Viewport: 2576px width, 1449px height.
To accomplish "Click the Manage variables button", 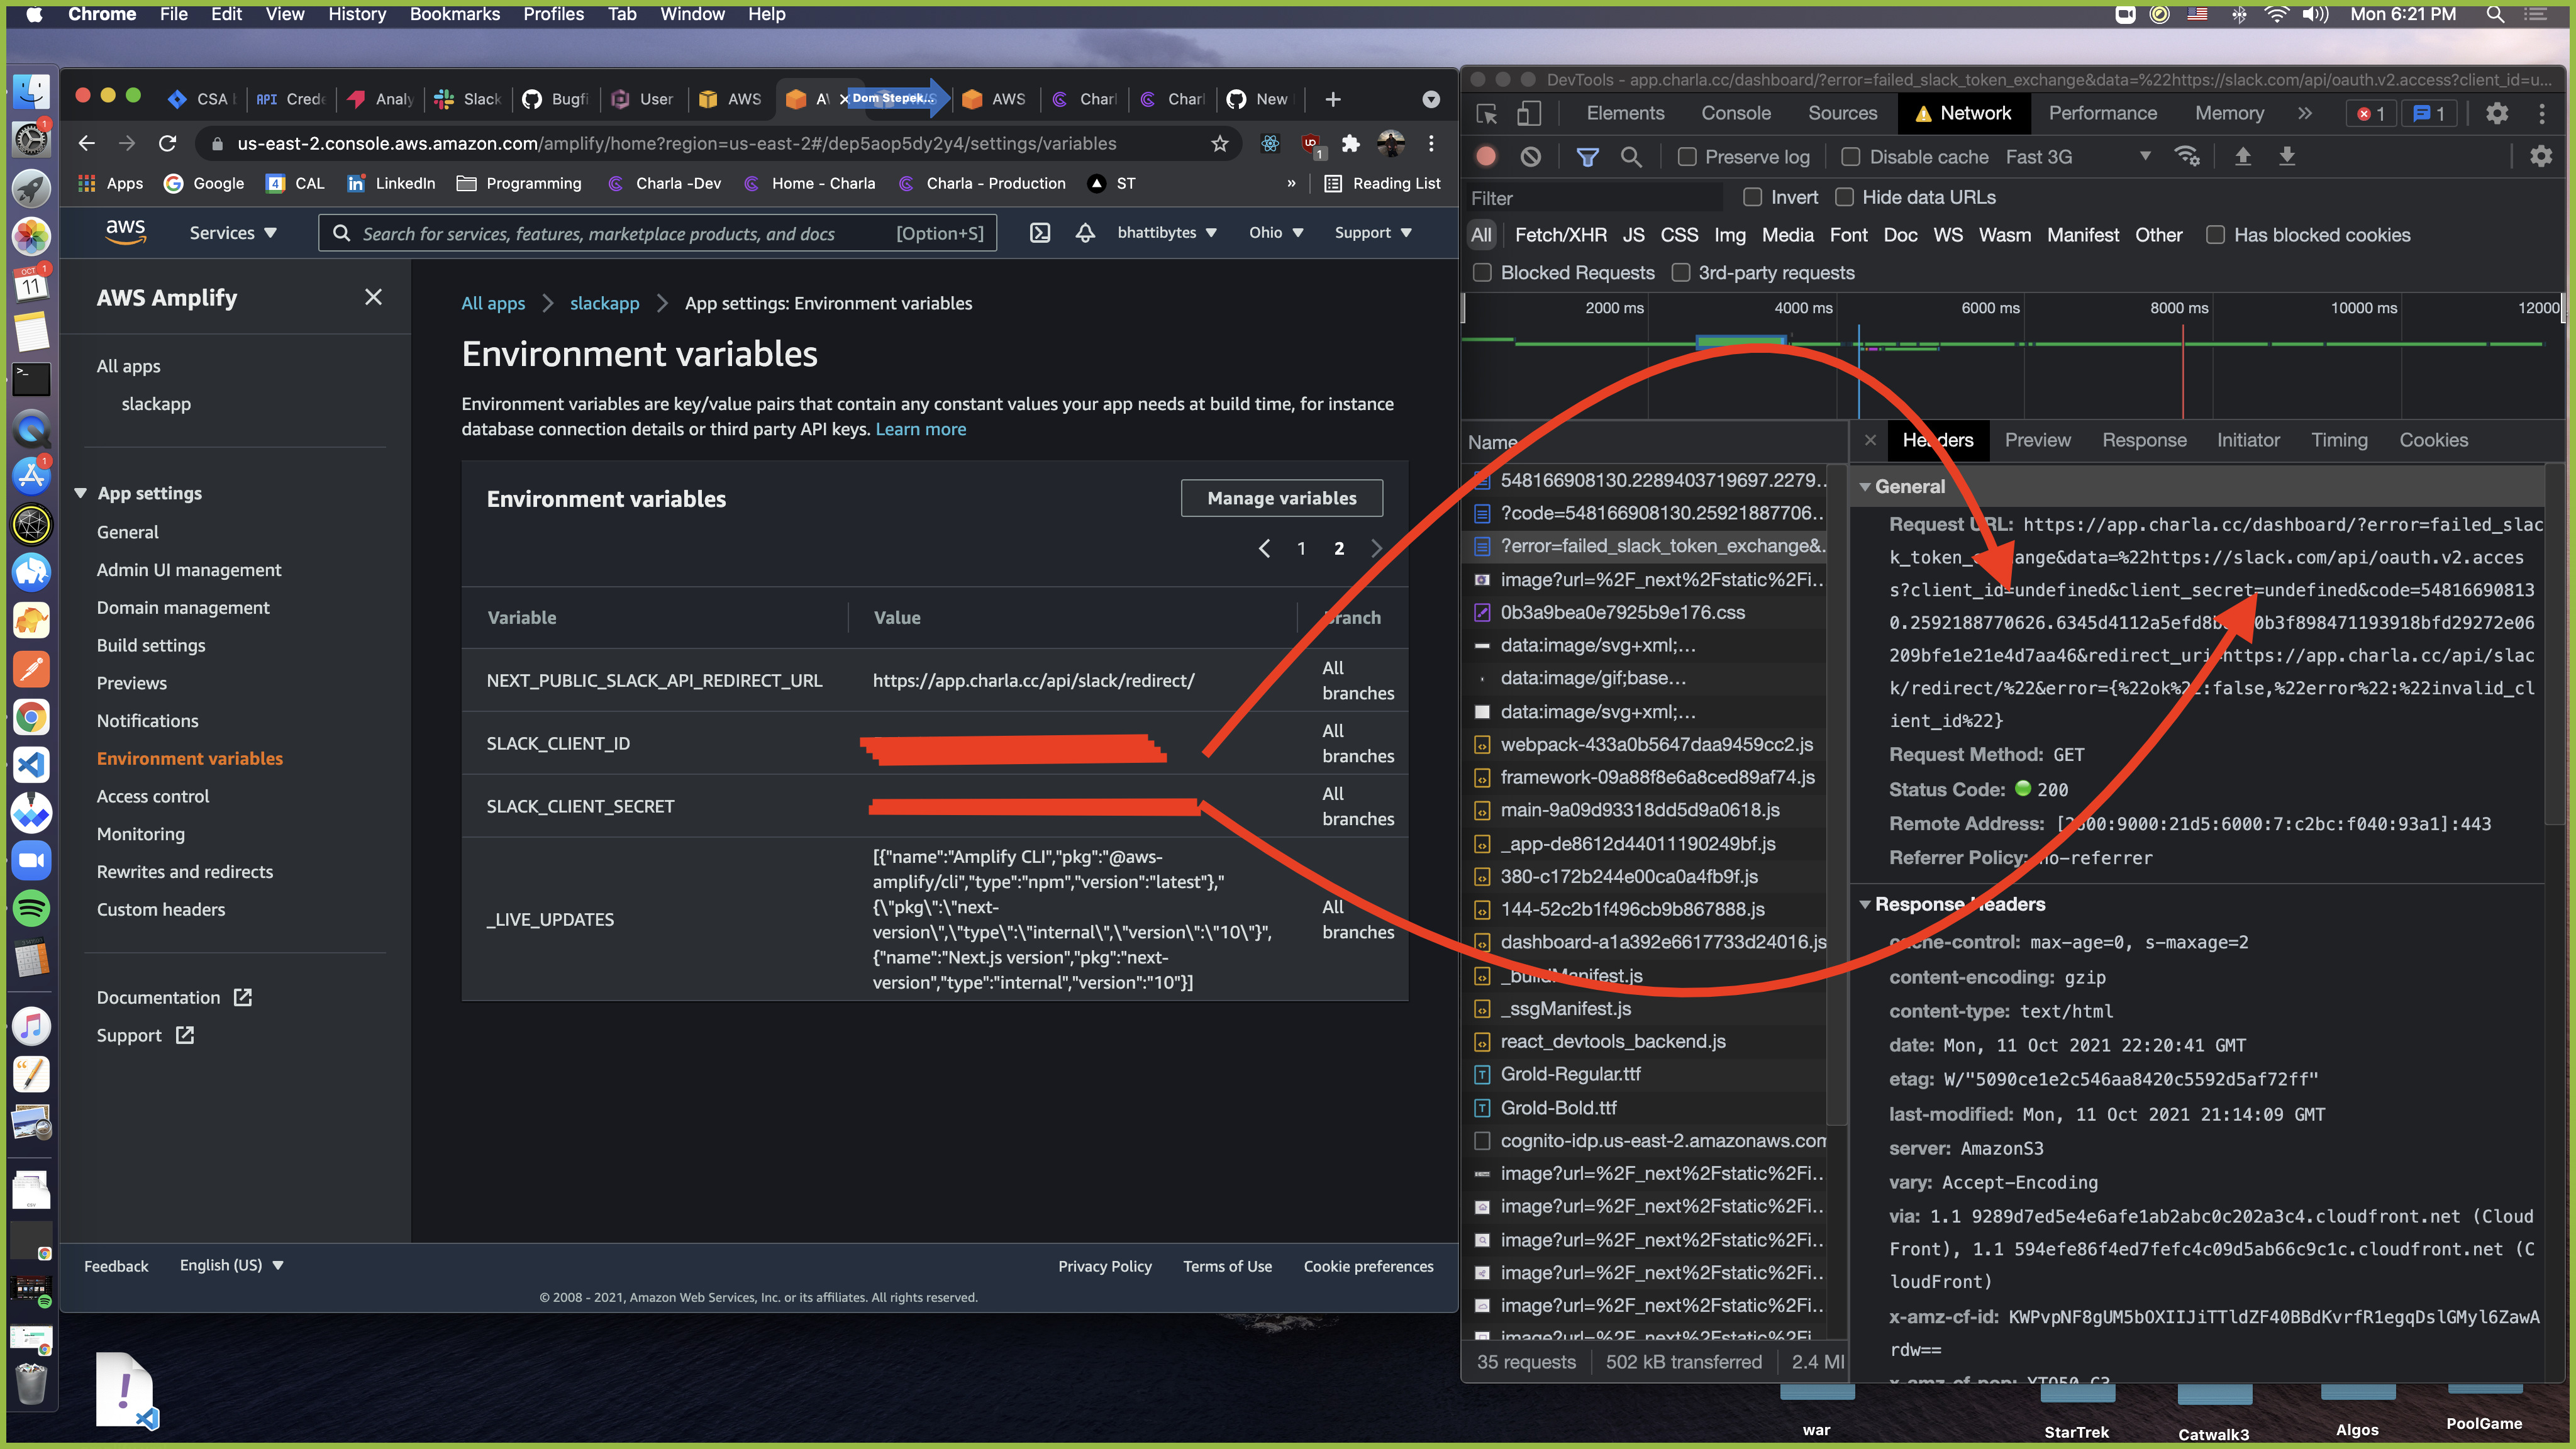I will [1281, 498].
